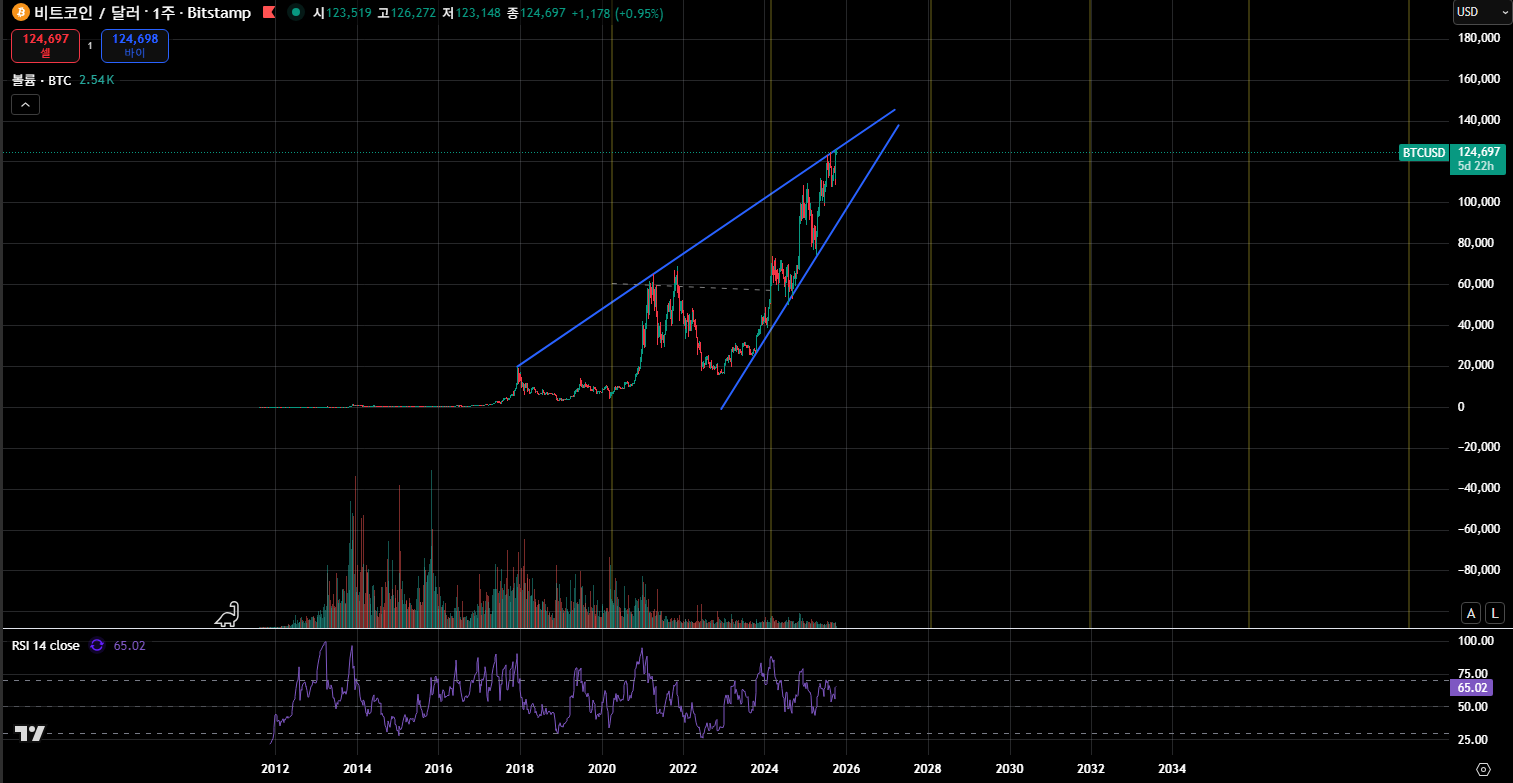
Task: Click the volume value 2.54K
Action: [97, 80]
